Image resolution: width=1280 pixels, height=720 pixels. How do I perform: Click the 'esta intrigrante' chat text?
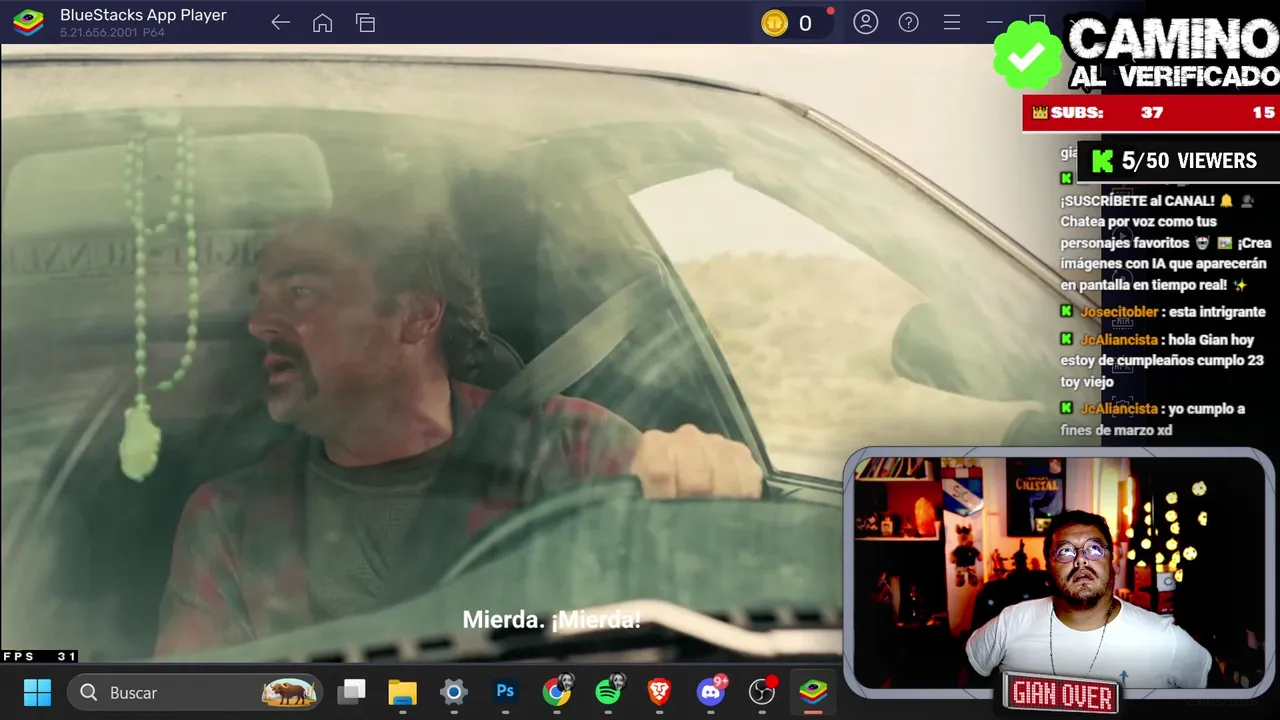pos(1217,312)
